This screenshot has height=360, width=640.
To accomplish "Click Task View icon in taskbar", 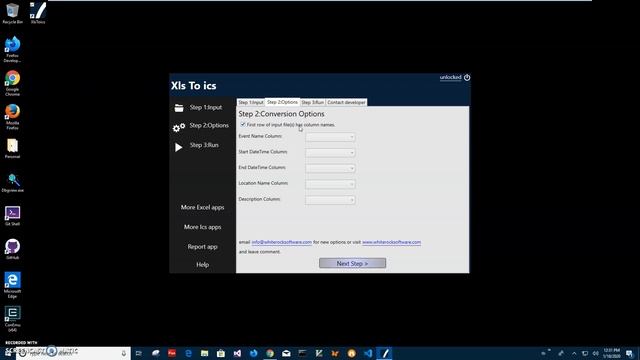I will click(139, 353).
